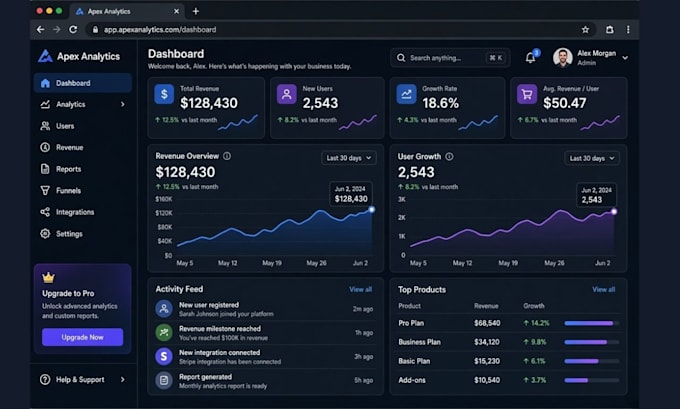Click the Business Plan growth progress bar
This screenshot has width=680, height=409.
(x=592, y=342)
